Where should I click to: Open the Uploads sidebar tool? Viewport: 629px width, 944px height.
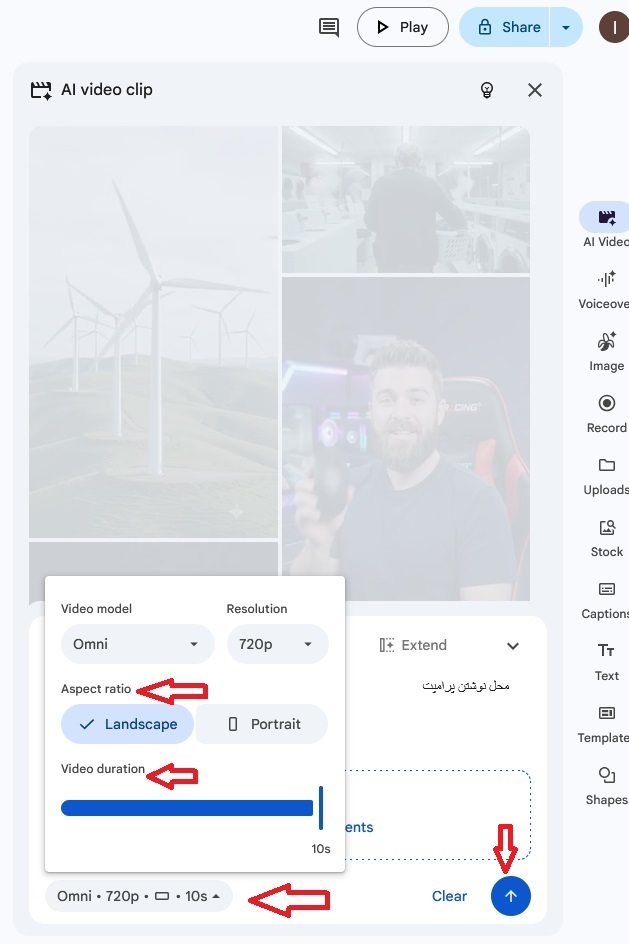606,476
